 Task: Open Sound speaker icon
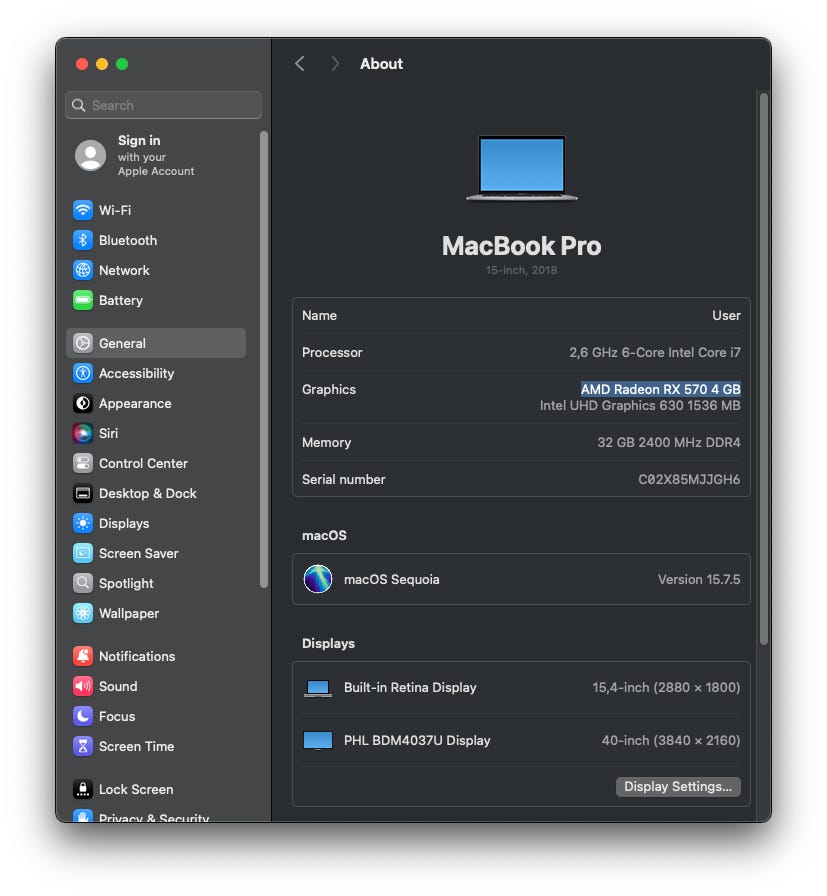(x=83, y=686)
